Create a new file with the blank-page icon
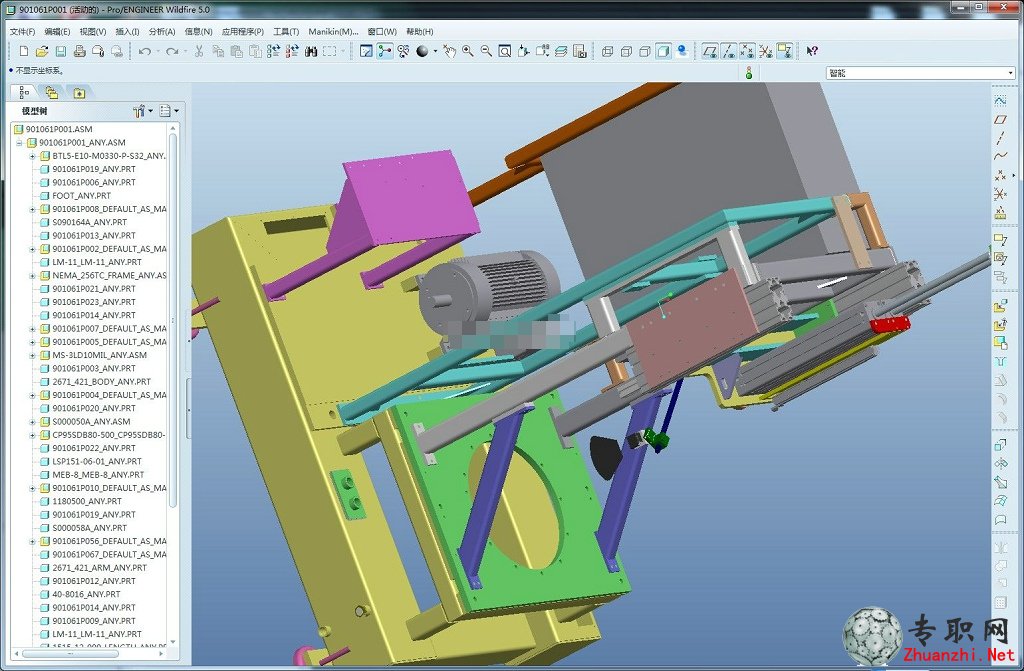The width and height of the screenshot is (1024, 671). pyautogui.click(x=24, y=51)
